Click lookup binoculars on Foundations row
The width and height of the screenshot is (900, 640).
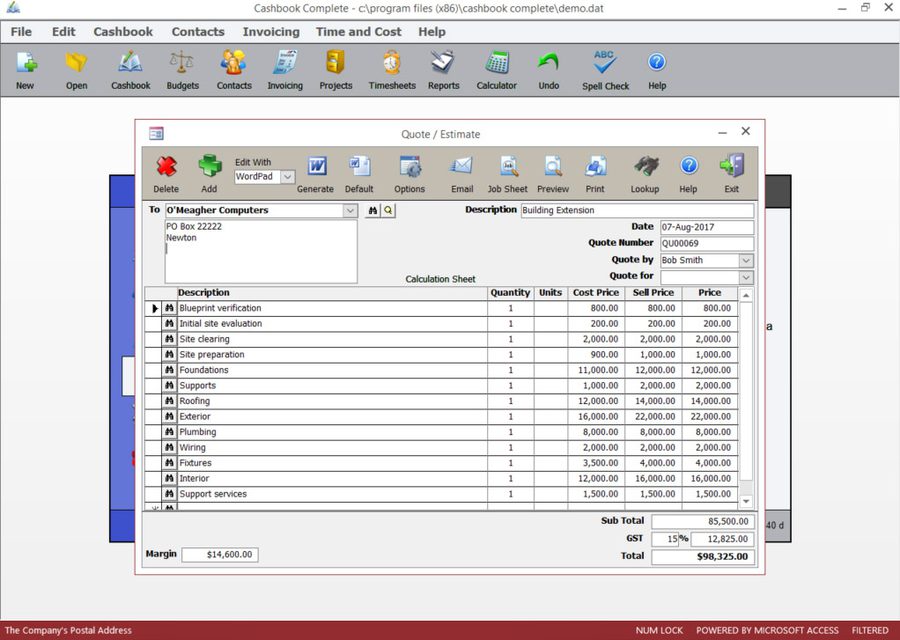pos(169,370)
